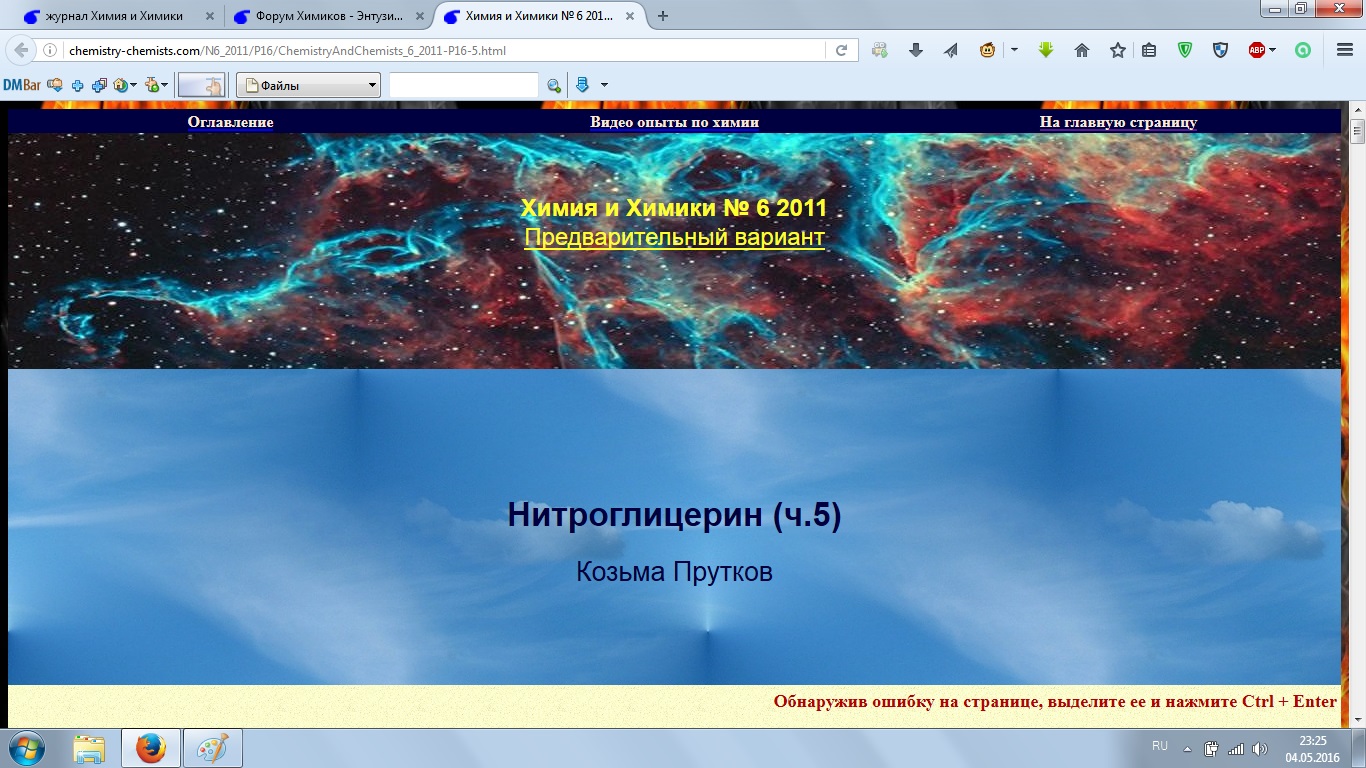Click the DMBar search magnifier icon
The width and height of the screenshot is (1366, 768).
pos(553,86)
